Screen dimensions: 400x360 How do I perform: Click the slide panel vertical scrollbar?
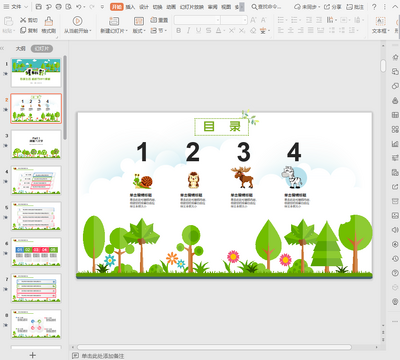pyautogui.click(x=65, y=97)
